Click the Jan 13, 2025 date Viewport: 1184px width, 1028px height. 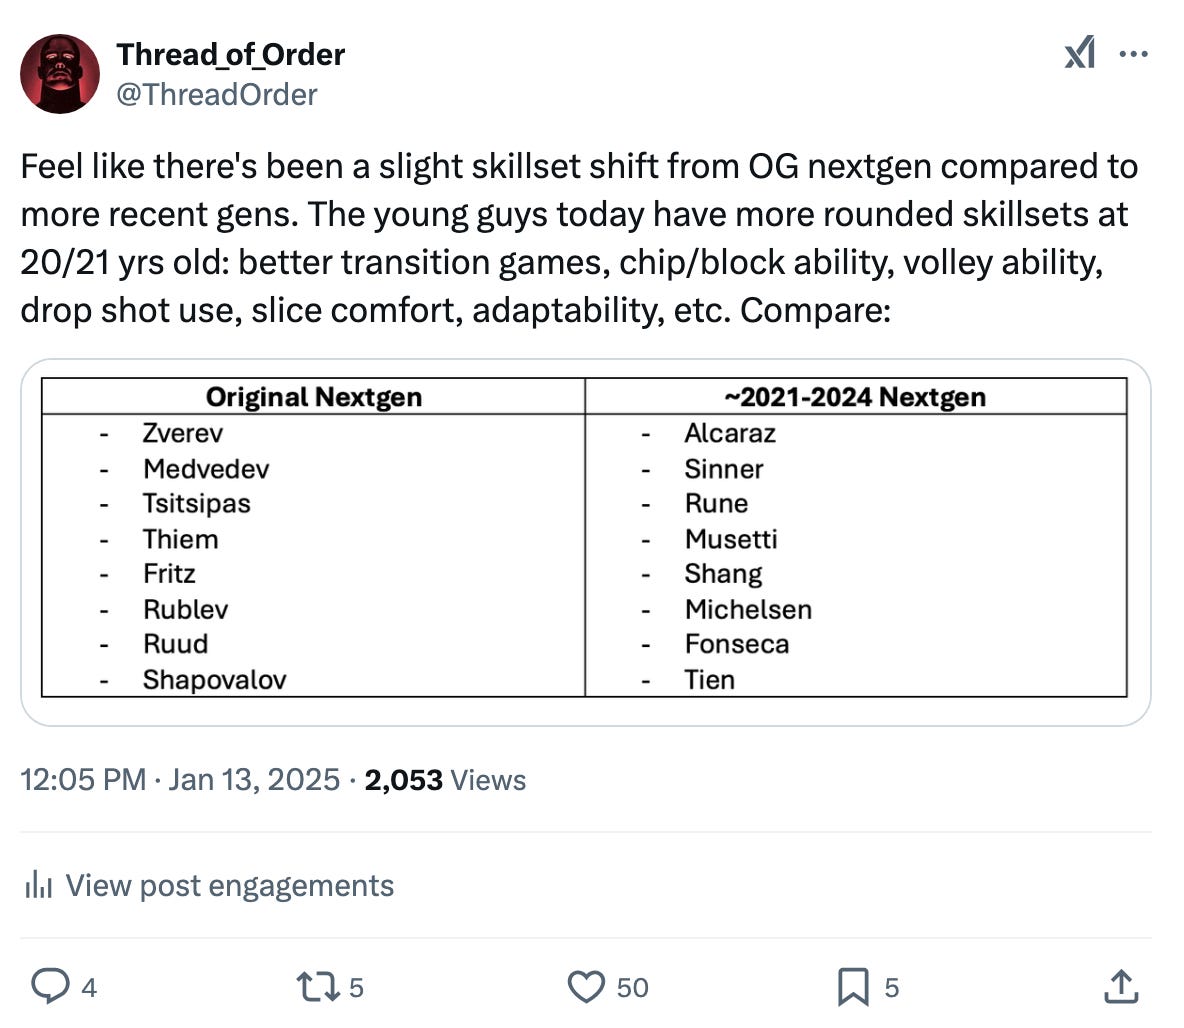(x=254, y=779)
